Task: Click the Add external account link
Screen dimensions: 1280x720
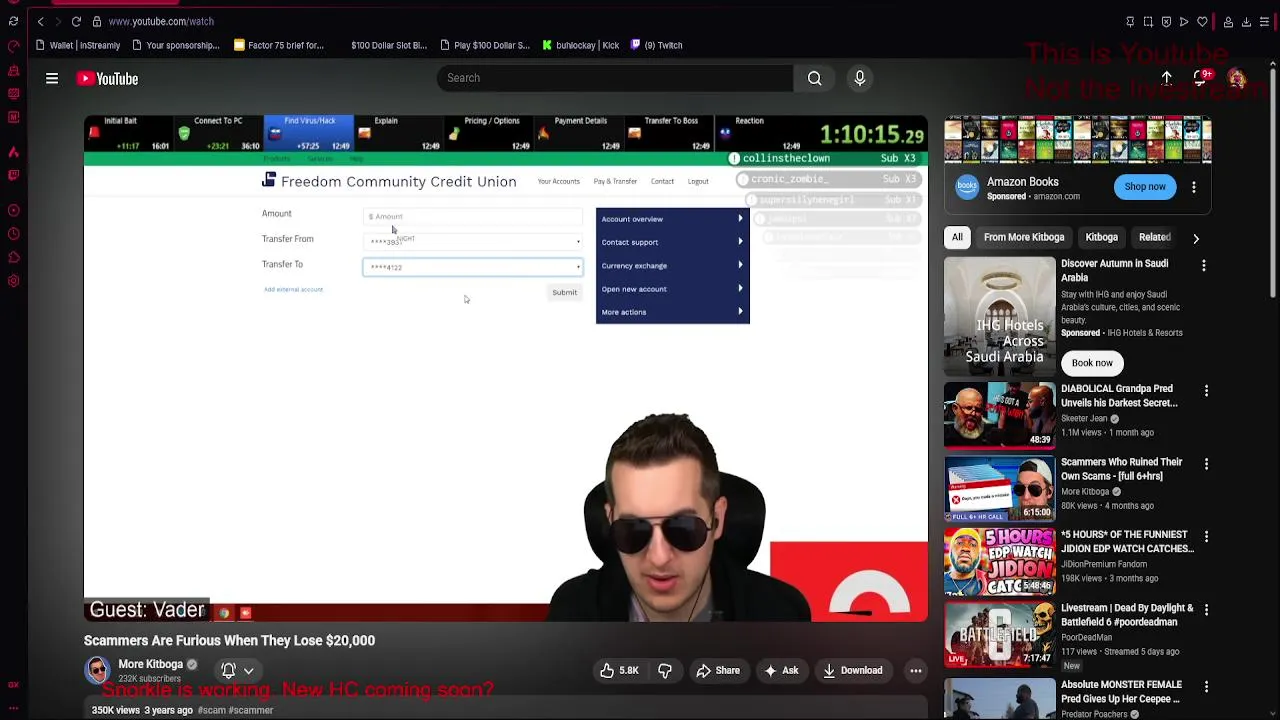Action: point(293,290)
